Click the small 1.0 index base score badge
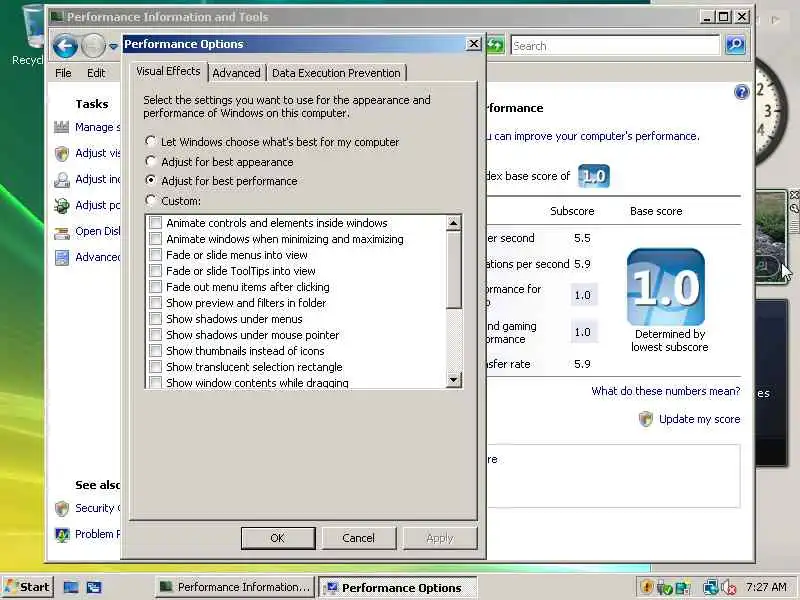Image resolution: width=800 pixels, height=600 pixels. 593,176
